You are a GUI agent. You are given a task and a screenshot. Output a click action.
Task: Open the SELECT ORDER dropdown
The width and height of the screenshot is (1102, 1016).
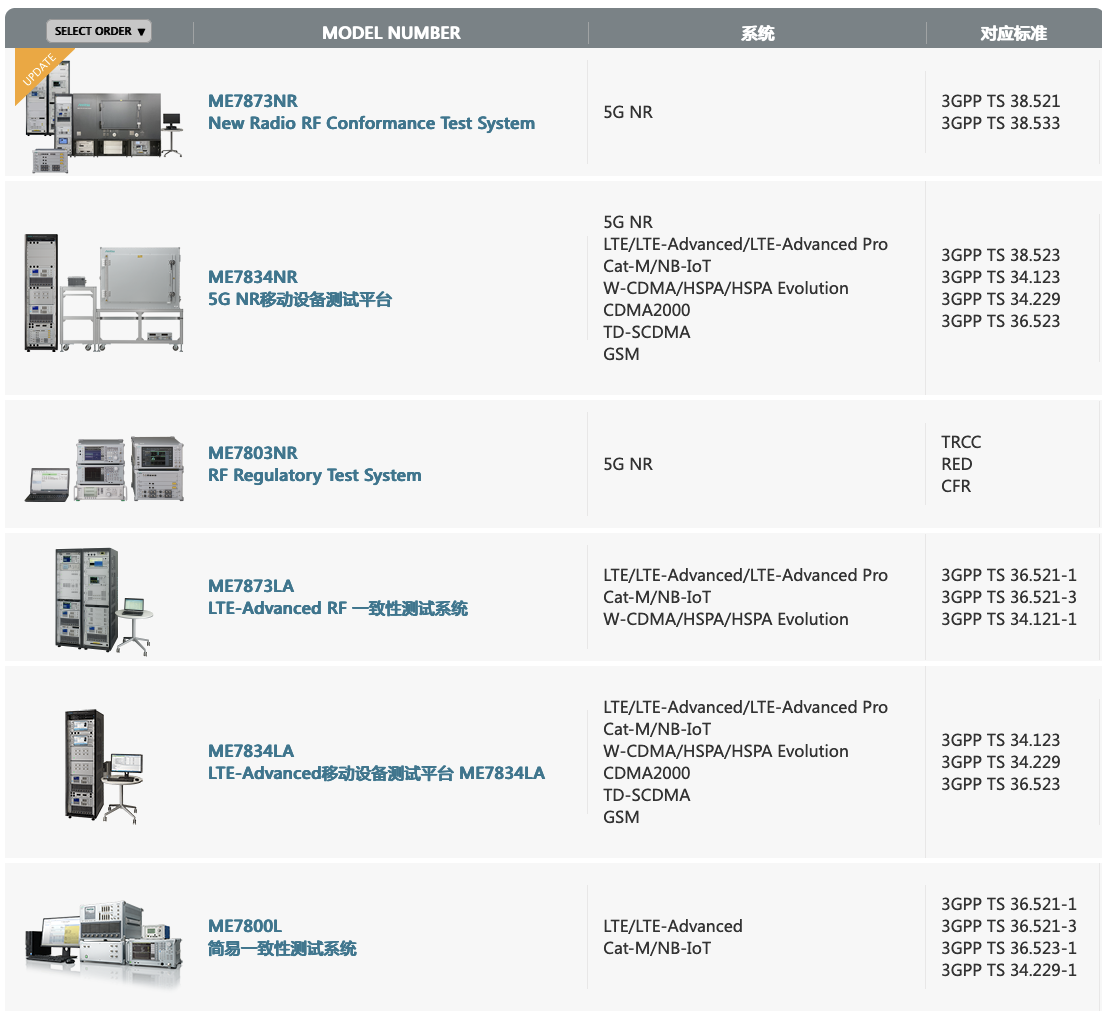(99, 31)
